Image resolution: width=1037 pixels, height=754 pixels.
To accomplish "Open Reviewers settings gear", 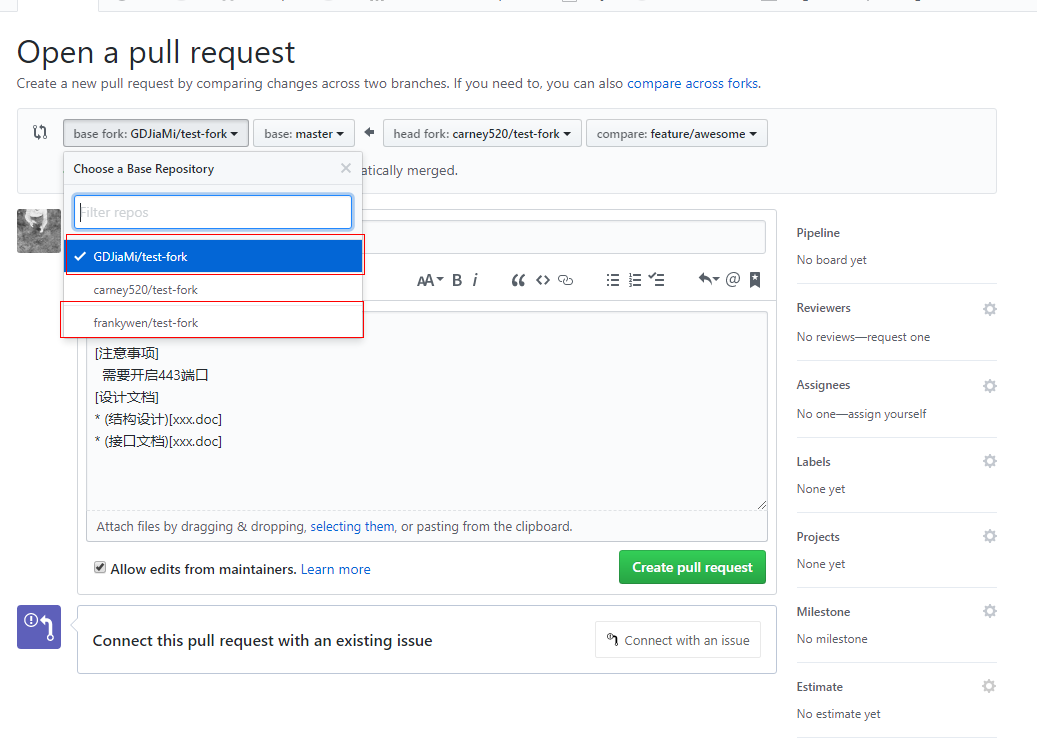I will pos(989,308).
